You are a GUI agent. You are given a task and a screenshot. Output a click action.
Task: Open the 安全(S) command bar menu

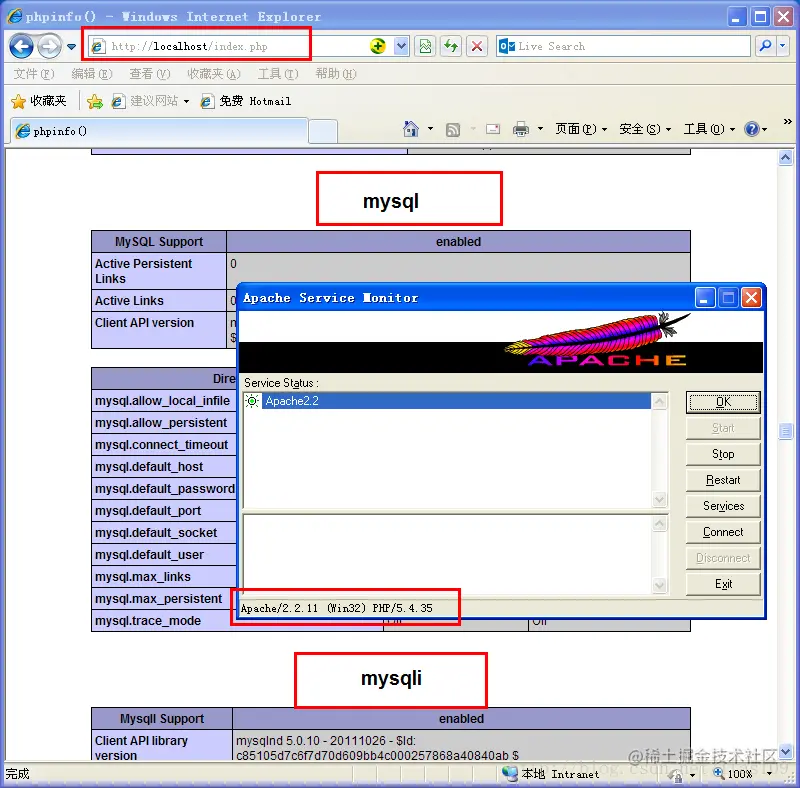point(645,129)
